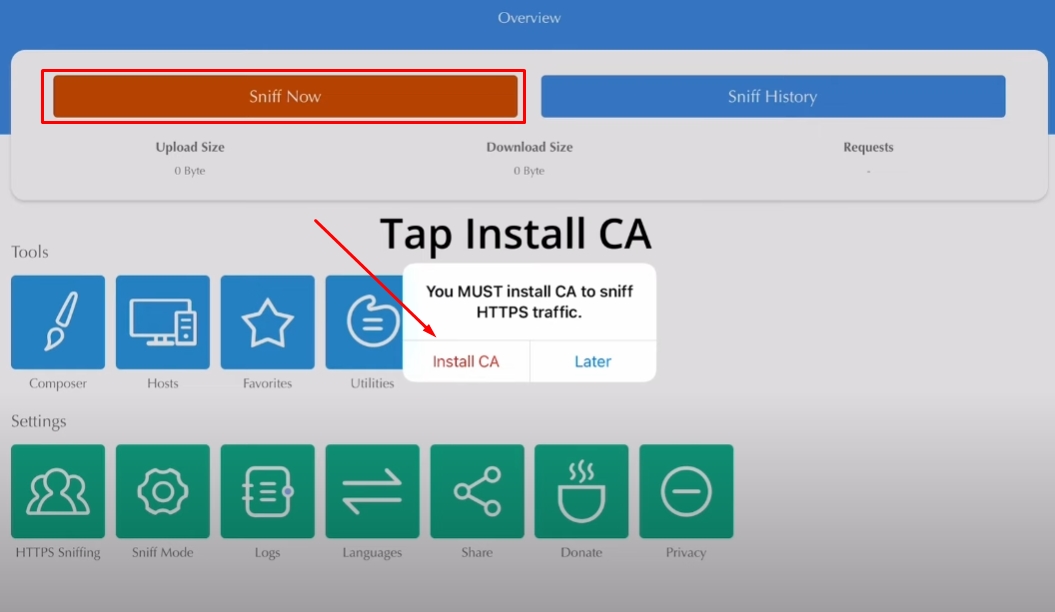Tap the Share icon tile

pos(477,491)
